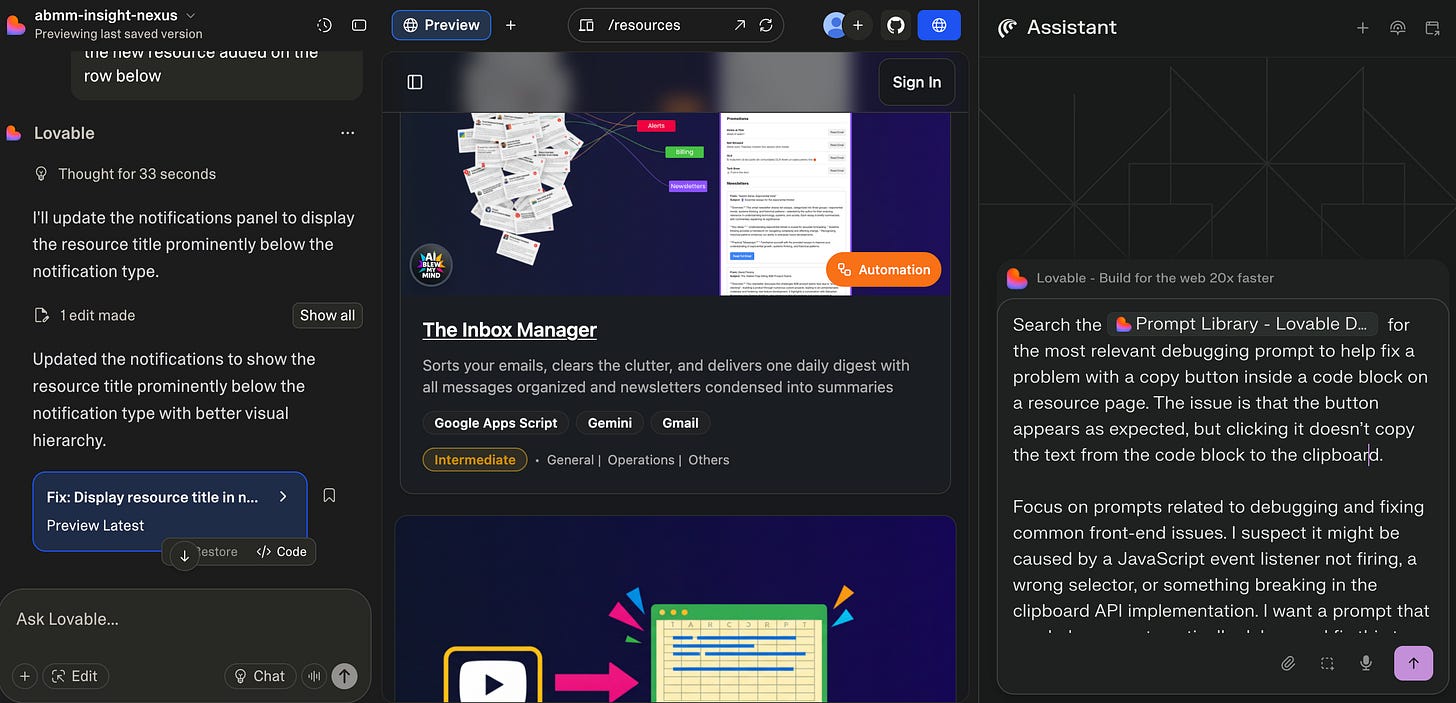The image size is (1456, 703).
Task: Open the preview in a new tab with the arrow icon
Action: pyautogui.click(x=740, y=25)
